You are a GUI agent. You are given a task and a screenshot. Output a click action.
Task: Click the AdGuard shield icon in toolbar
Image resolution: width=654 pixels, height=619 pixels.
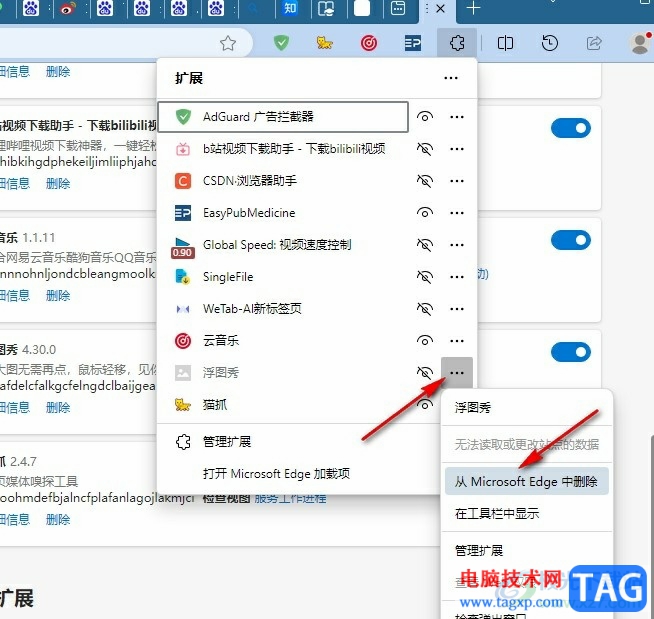(x=282, y=43)
